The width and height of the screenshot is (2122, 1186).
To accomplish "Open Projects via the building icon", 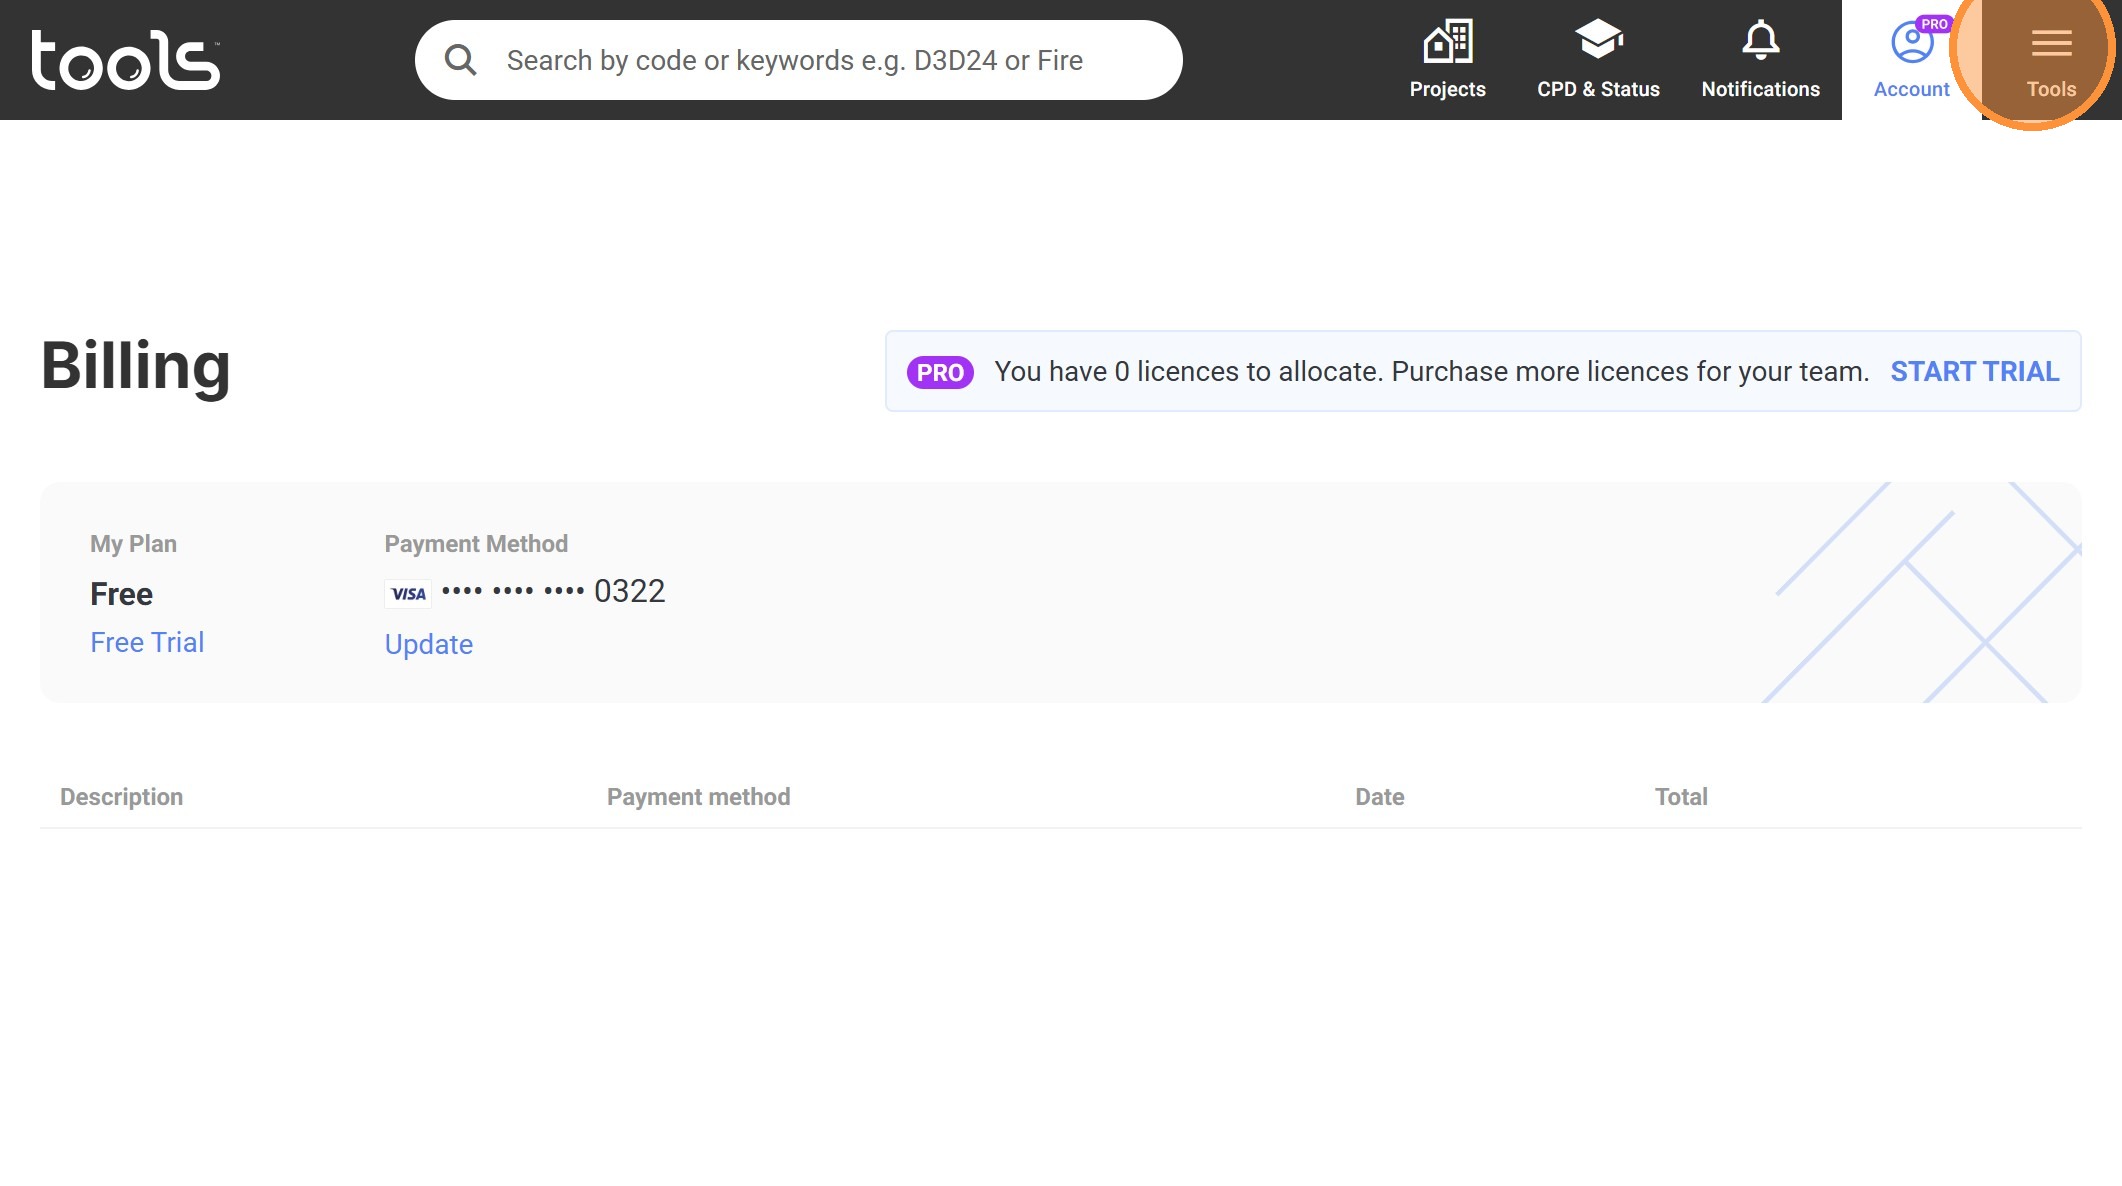I will point(1447,42).
